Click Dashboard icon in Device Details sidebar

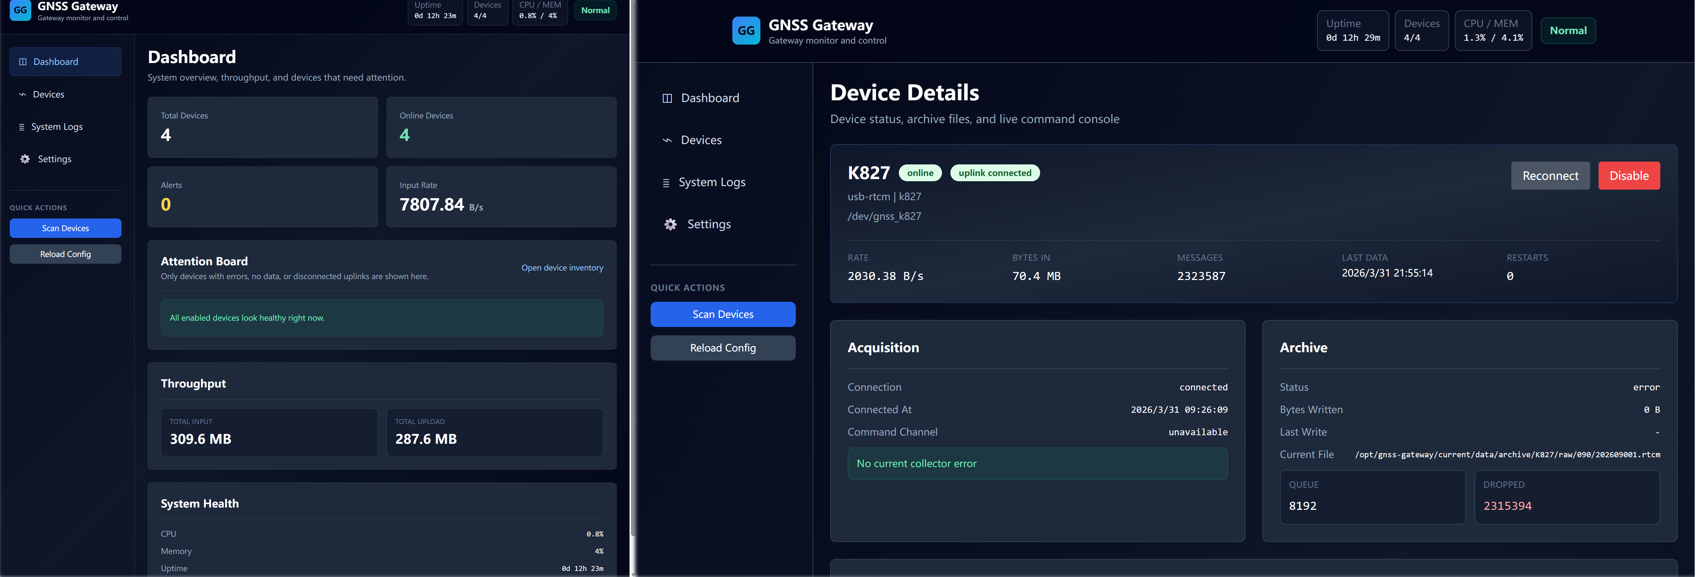pyautogui.click(x=667, y=98)
